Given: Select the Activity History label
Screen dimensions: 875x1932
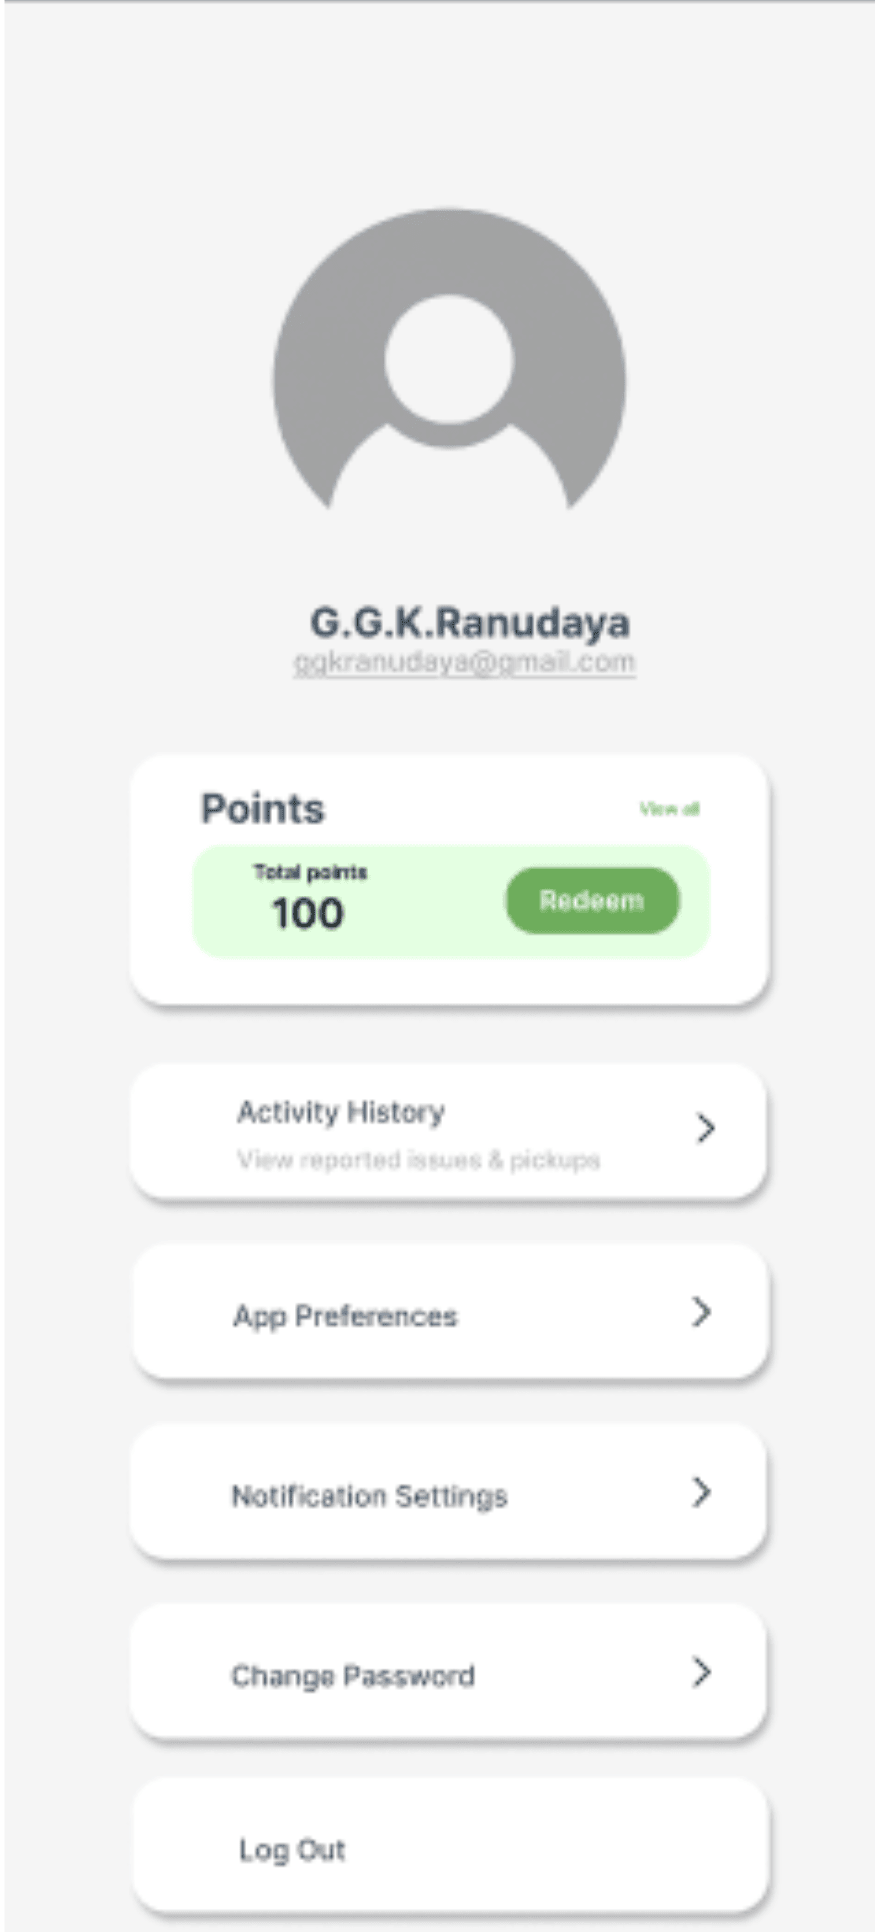Looking at the screenshot, I should [x=341, y=1112].
